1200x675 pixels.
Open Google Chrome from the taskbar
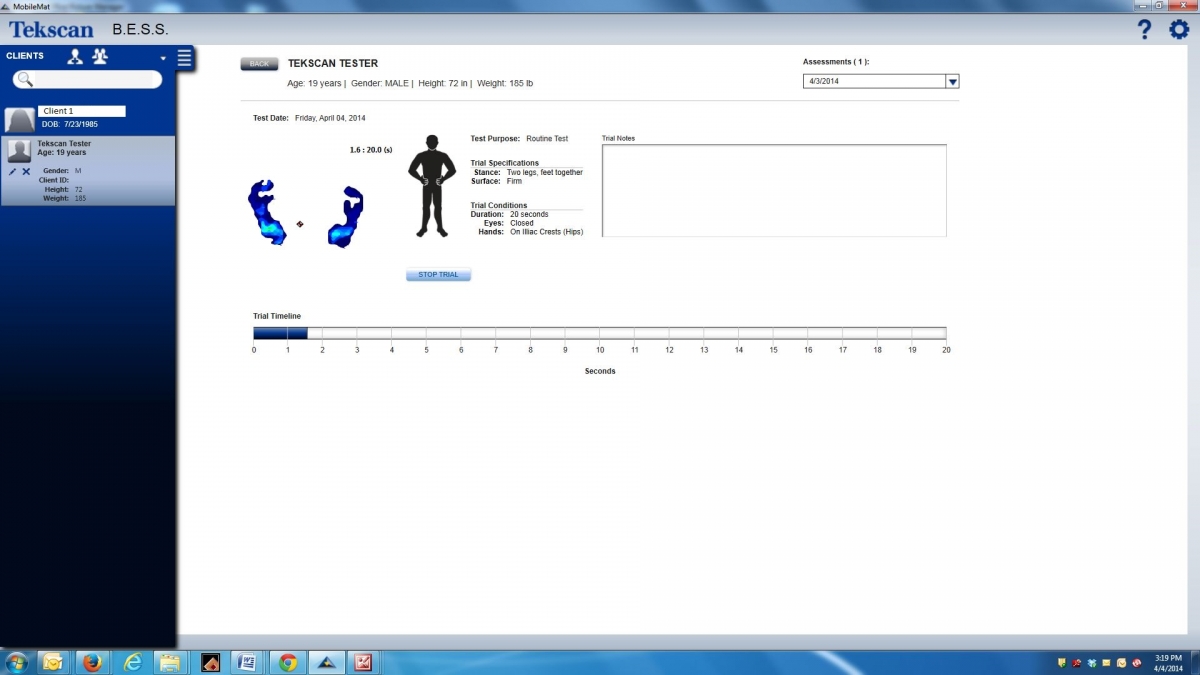(x=288, y=662)
